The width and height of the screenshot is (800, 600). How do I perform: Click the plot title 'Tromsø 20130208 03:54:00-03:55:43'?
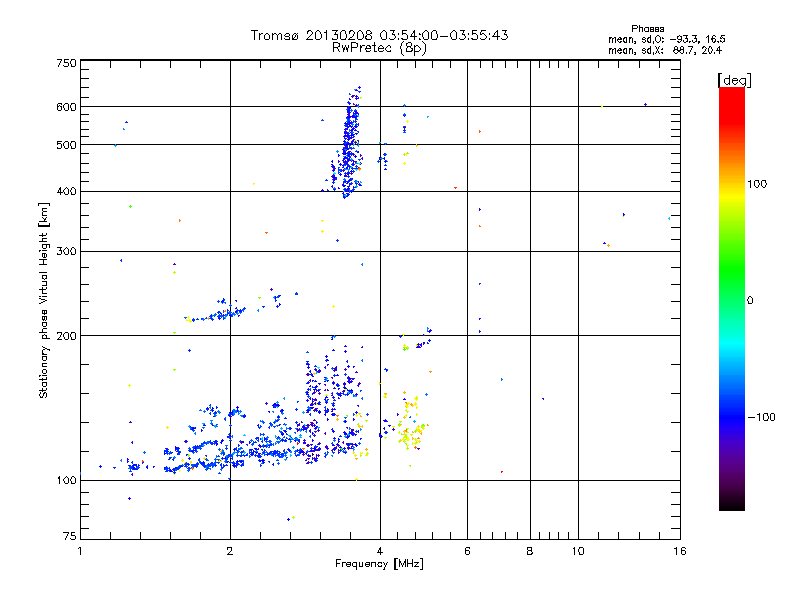pos(379,35)
